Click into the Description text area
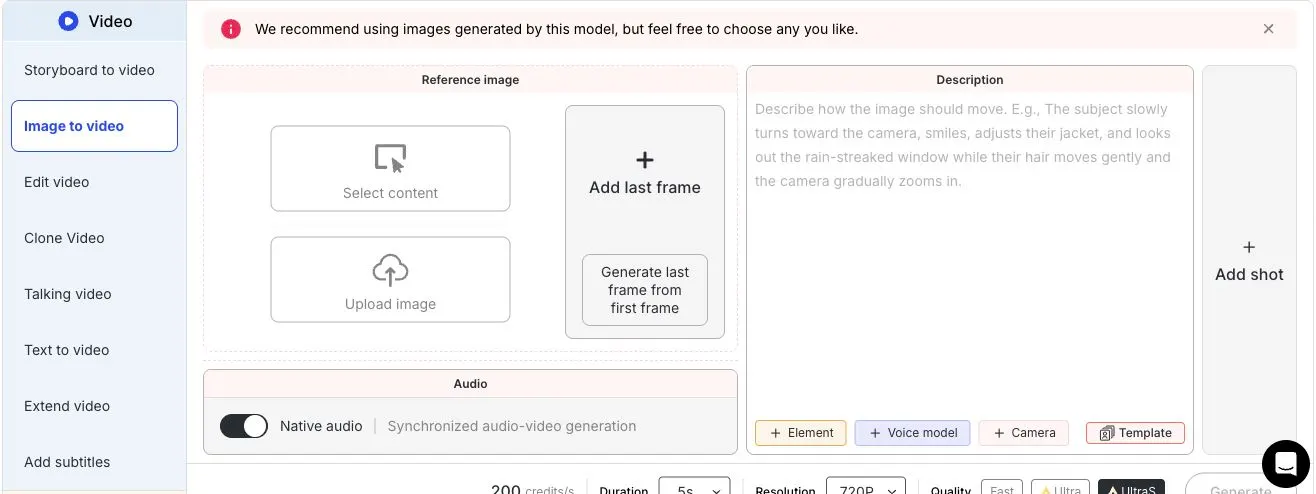 click(x=969, y=255)
